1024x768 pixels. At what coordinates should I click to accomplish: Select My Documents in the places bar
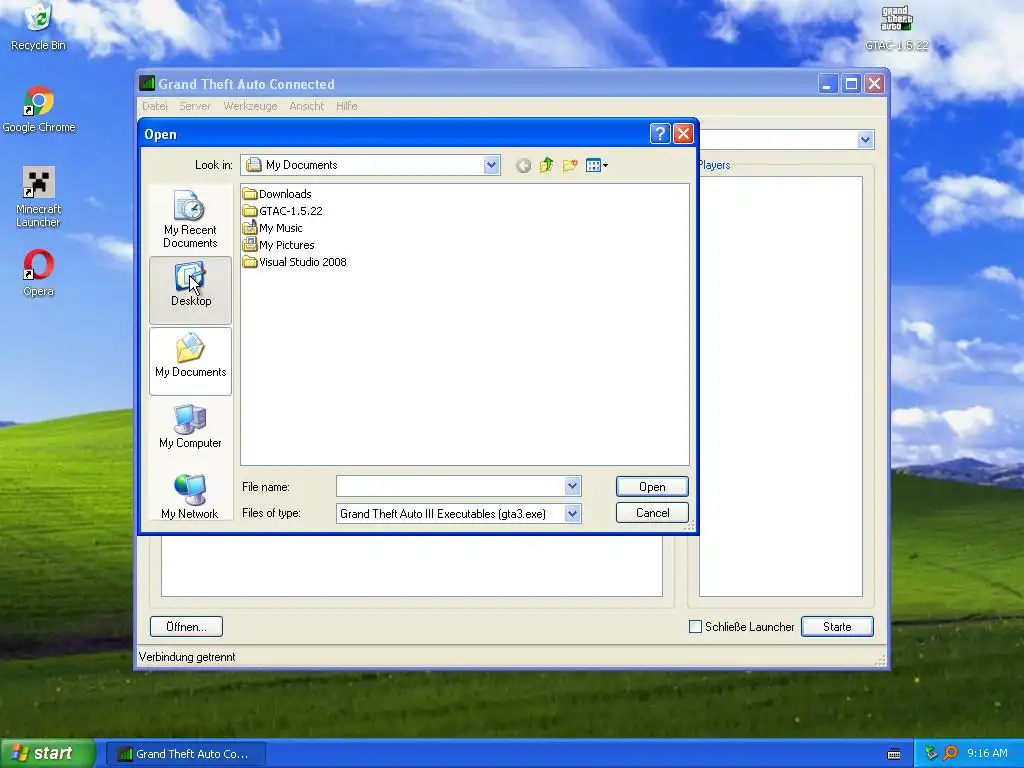190,361
